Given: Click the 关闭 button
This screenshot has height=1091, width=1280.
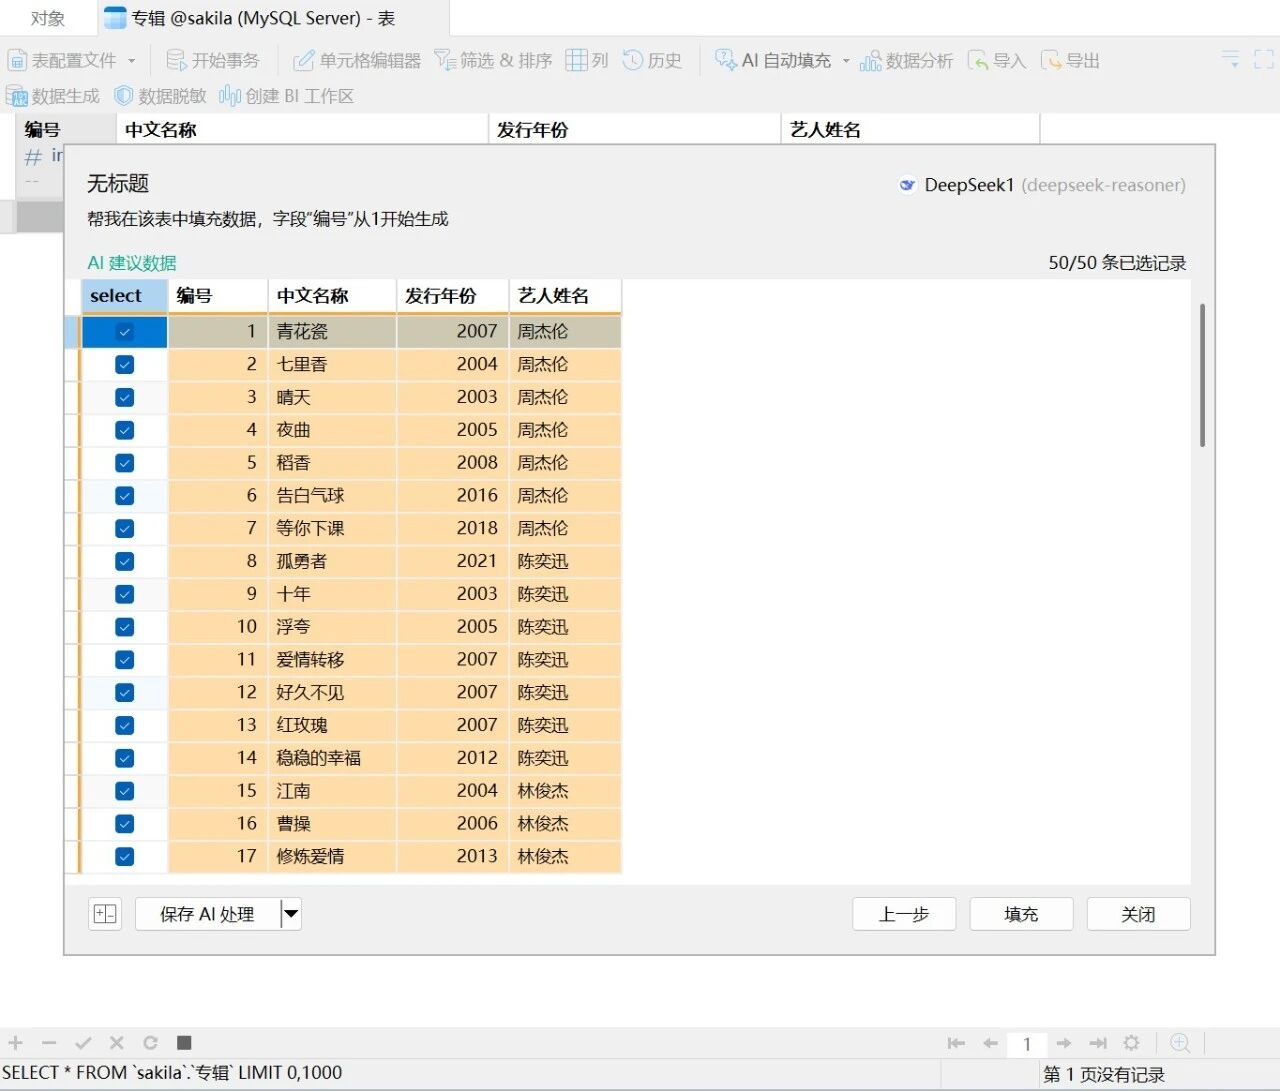Looking at the screenshot, I should click(x=1138, y=914).
